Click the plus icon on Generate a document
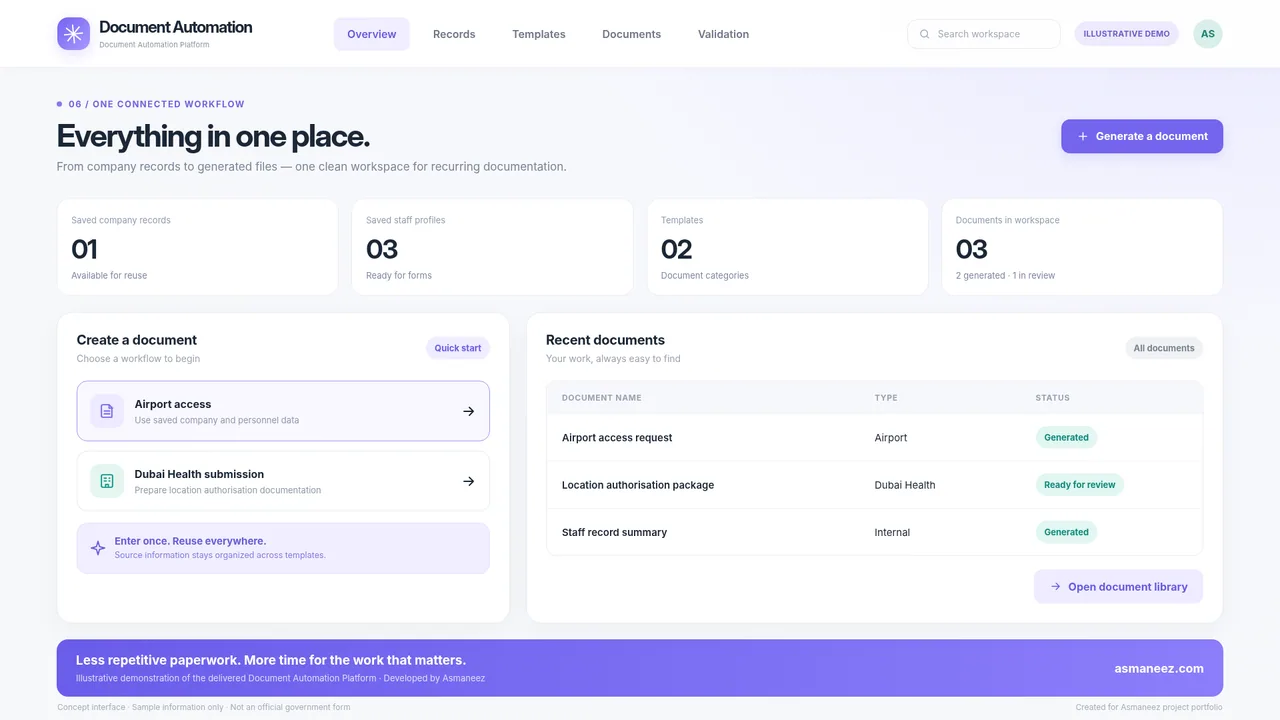 pos(1083,136)
